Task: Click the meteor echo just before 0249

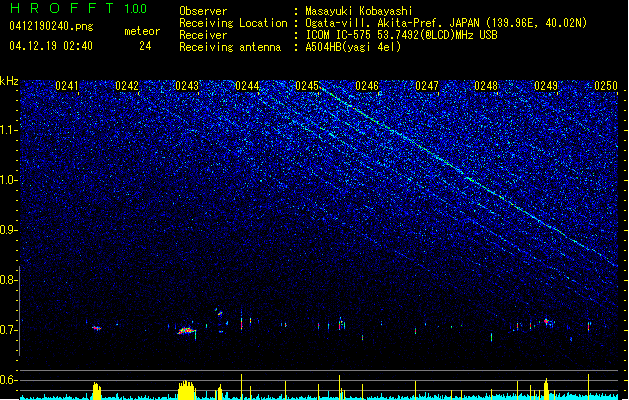Action: tap(547, 321)
